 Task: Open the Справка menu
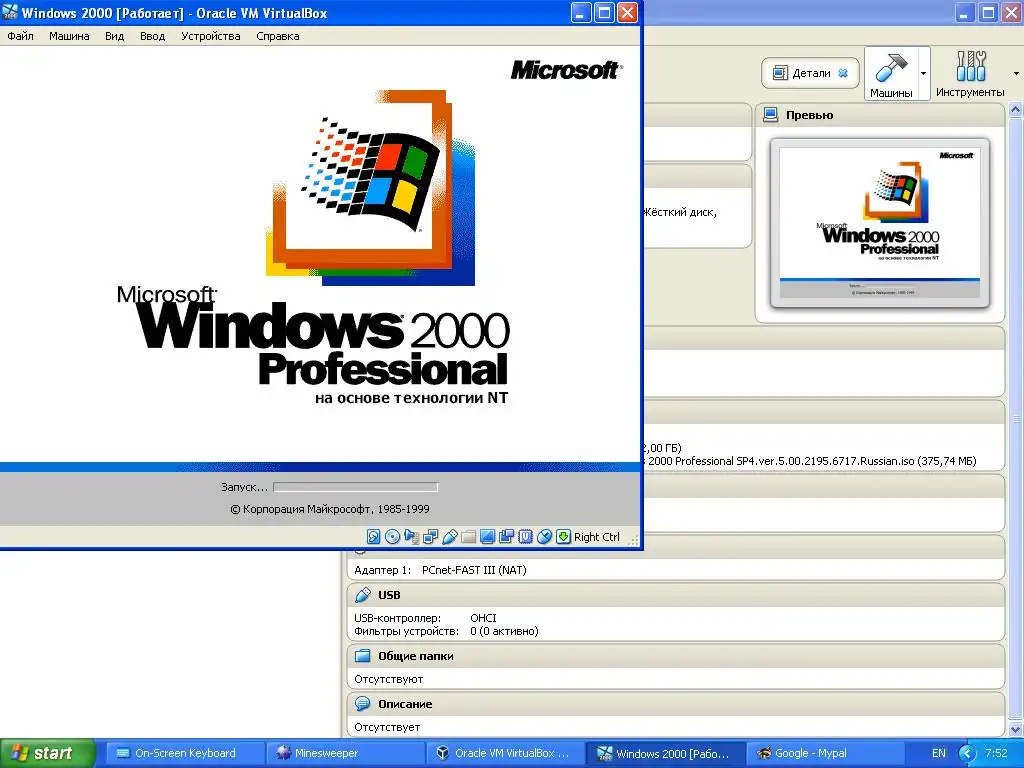point(278,36)
